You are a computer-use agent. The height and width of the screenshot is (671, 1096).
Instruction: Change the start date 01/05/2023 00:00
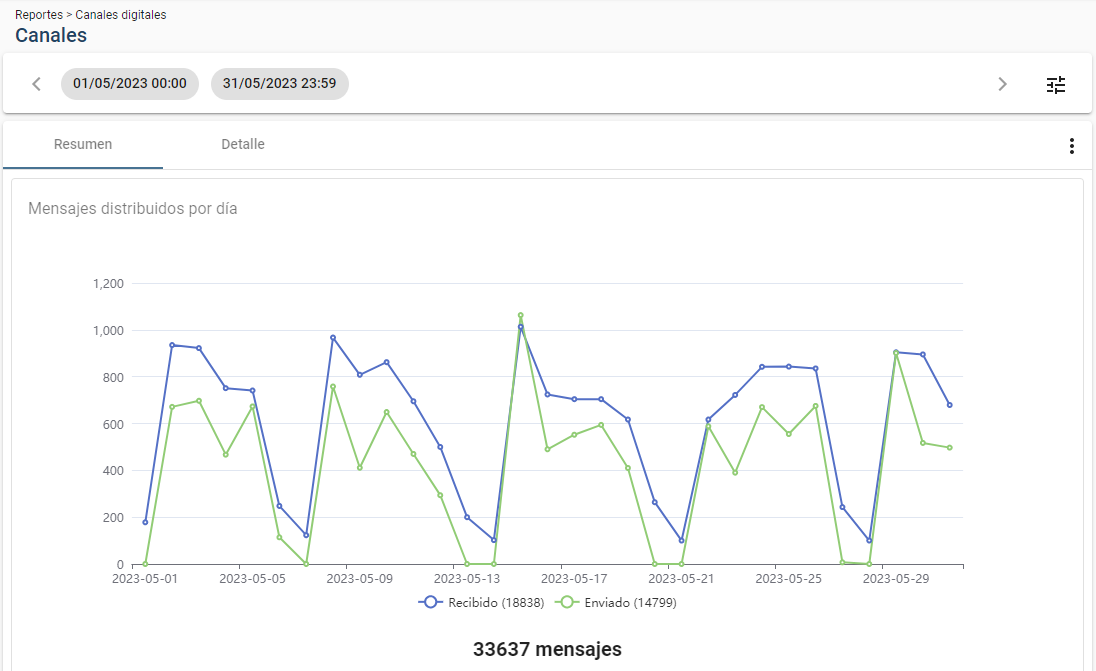pyautogui.click(x=130, y=84)
